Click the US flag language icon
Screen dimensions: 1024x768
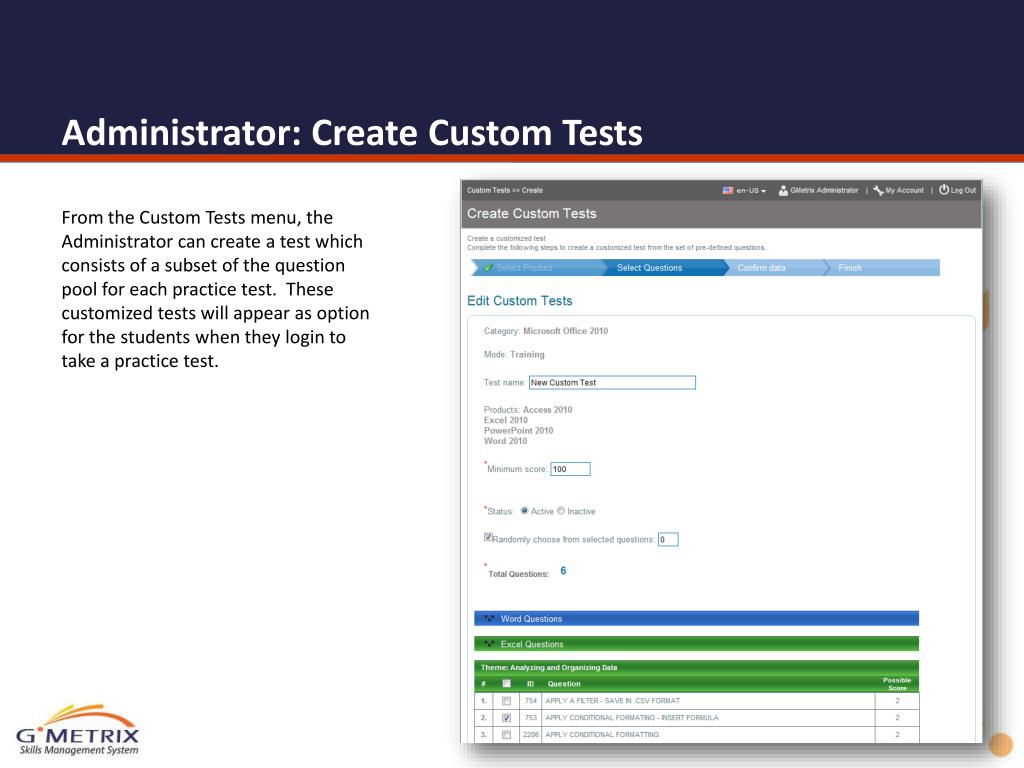(x=728, y=191)
